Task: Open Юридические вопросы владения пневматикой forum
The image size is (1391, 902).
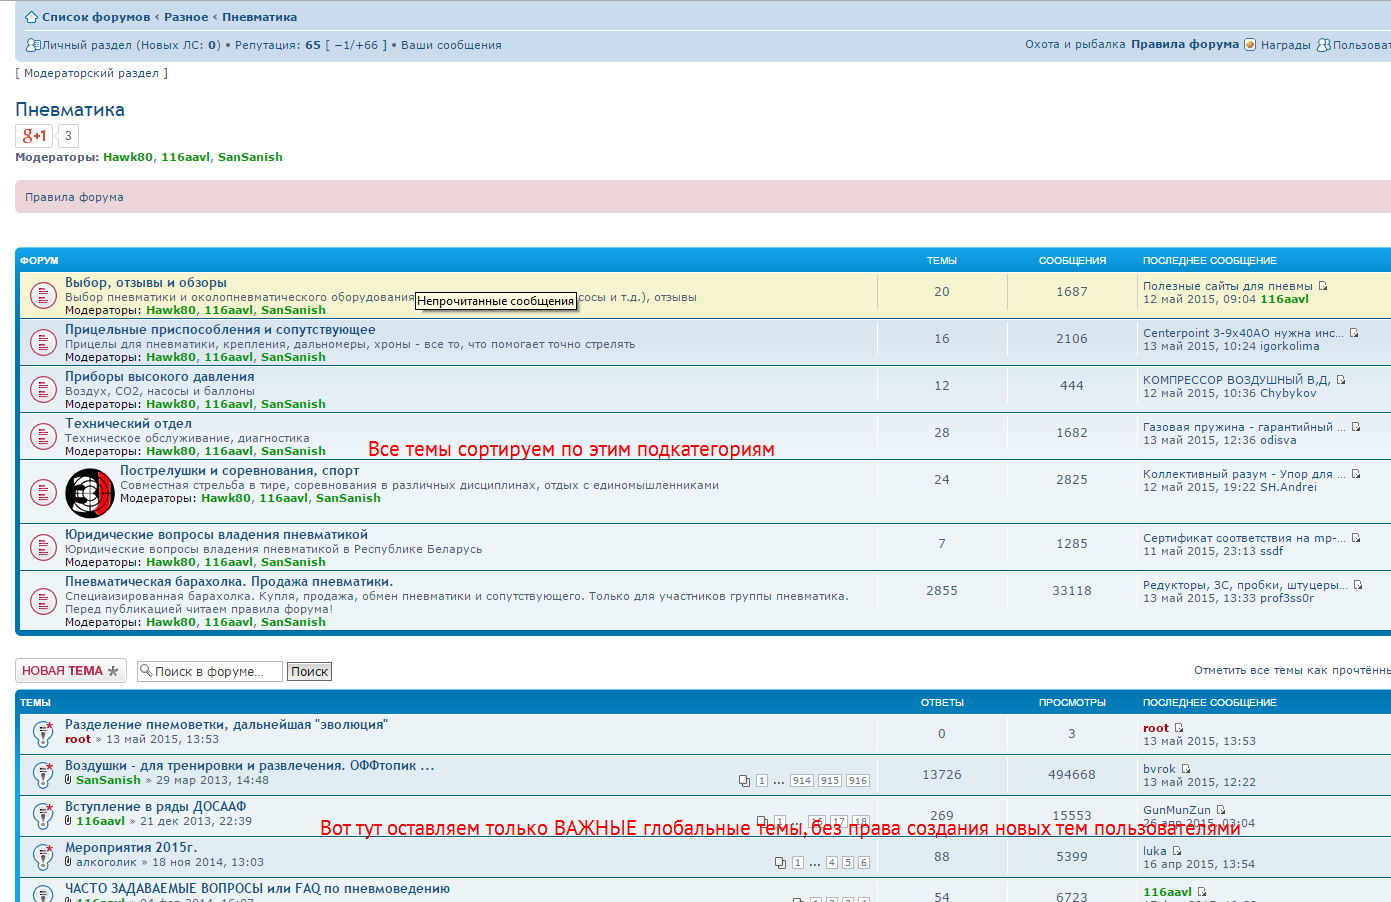Action: pos(216,535)
